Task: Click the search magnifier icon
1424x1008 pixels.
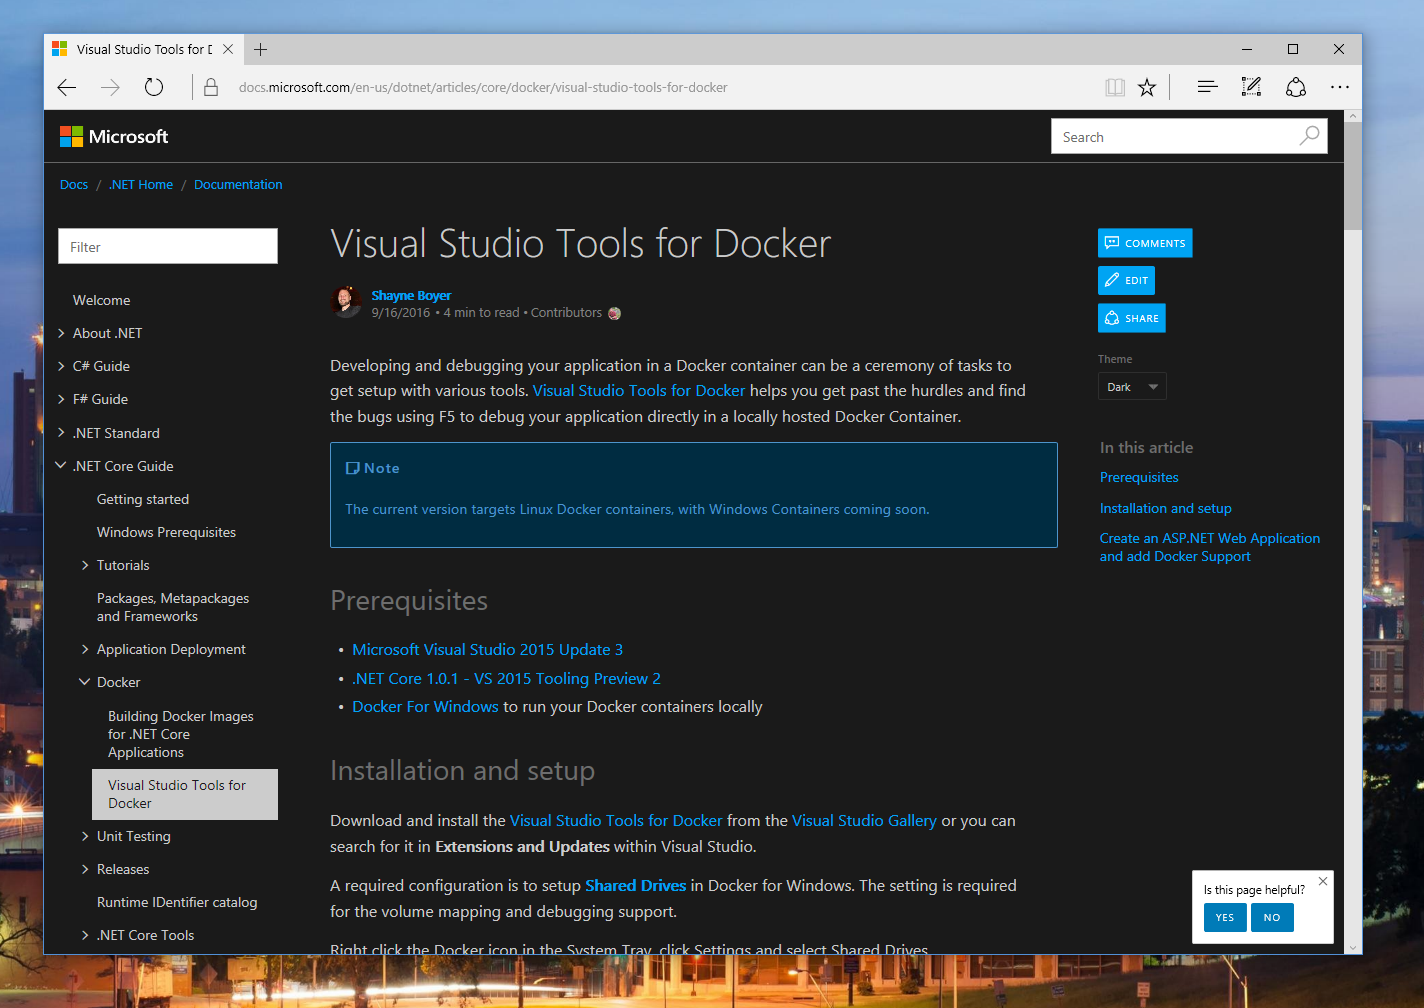Action: (x=1309, y=136)
